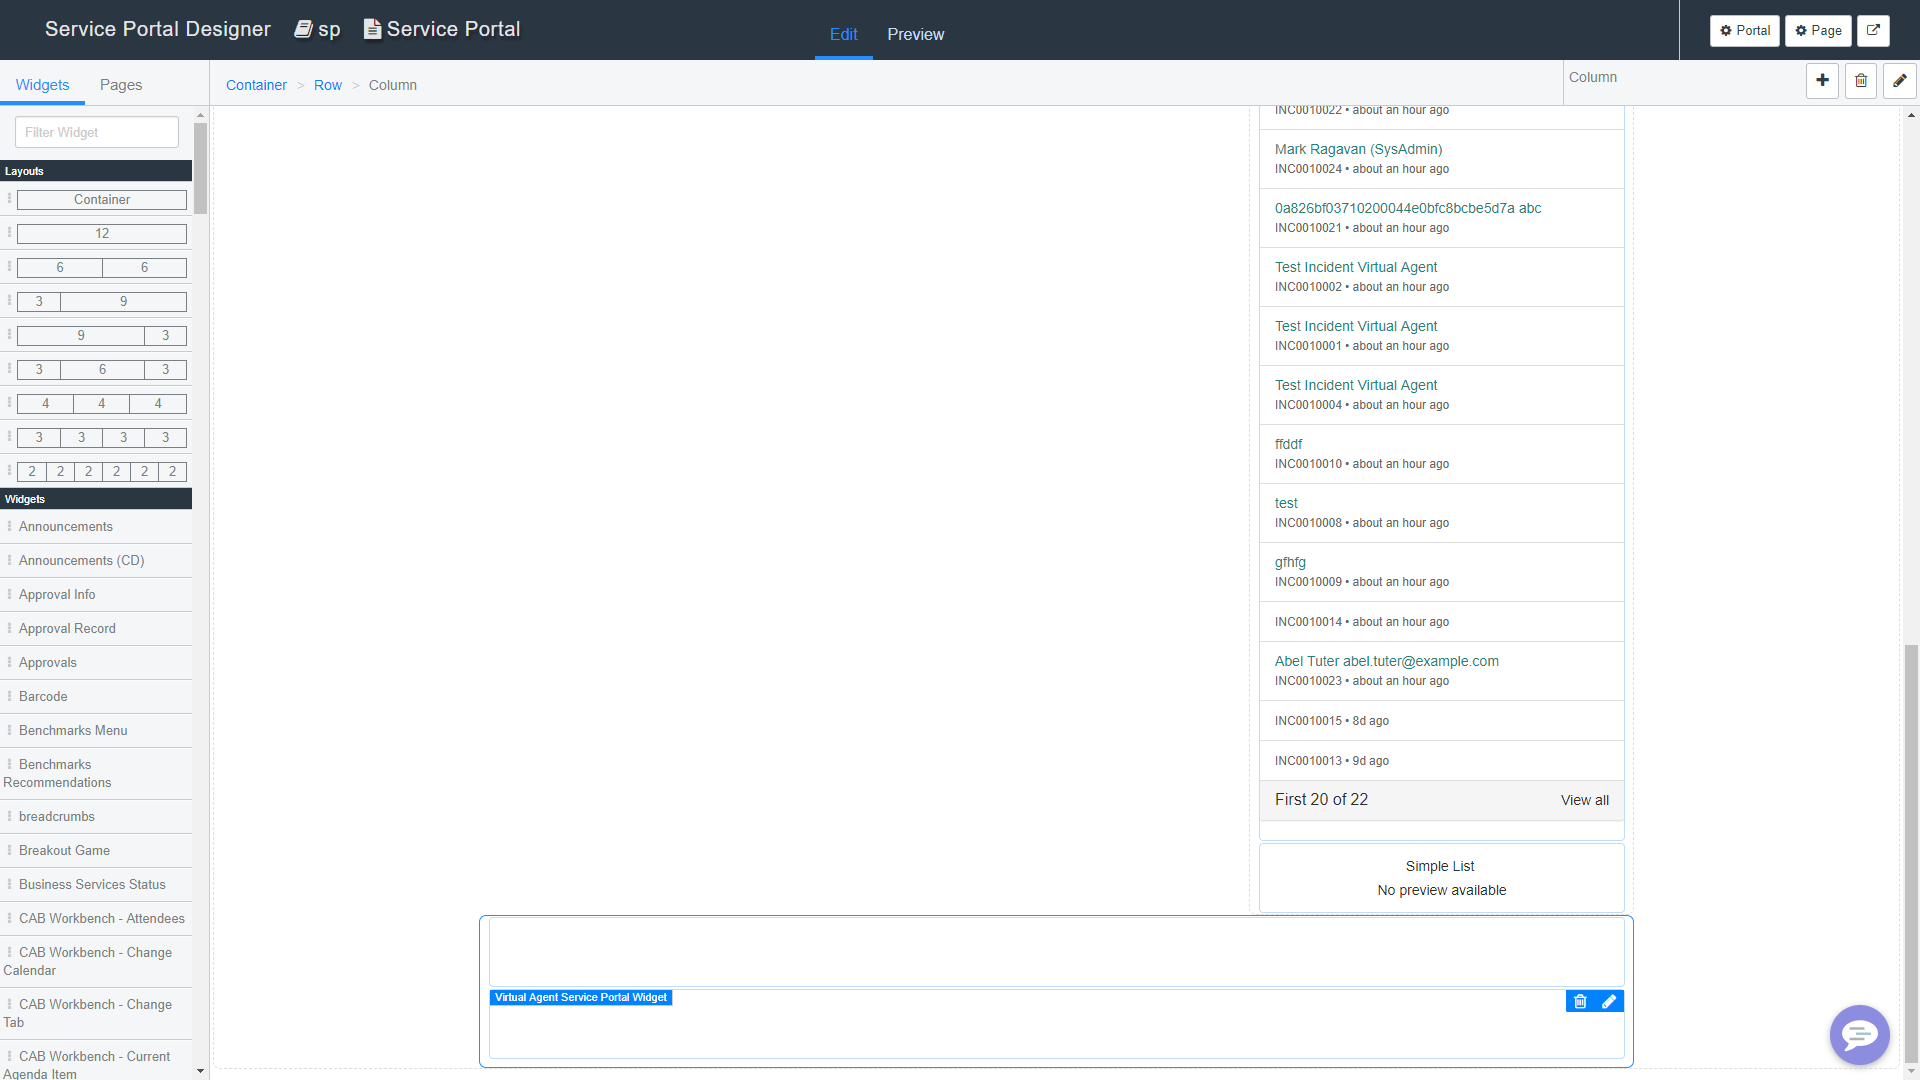Delete the Virtual Agent widget via trash icon
The height and width of the screenshot is (1080, 1920).
coord(1580,1001)
